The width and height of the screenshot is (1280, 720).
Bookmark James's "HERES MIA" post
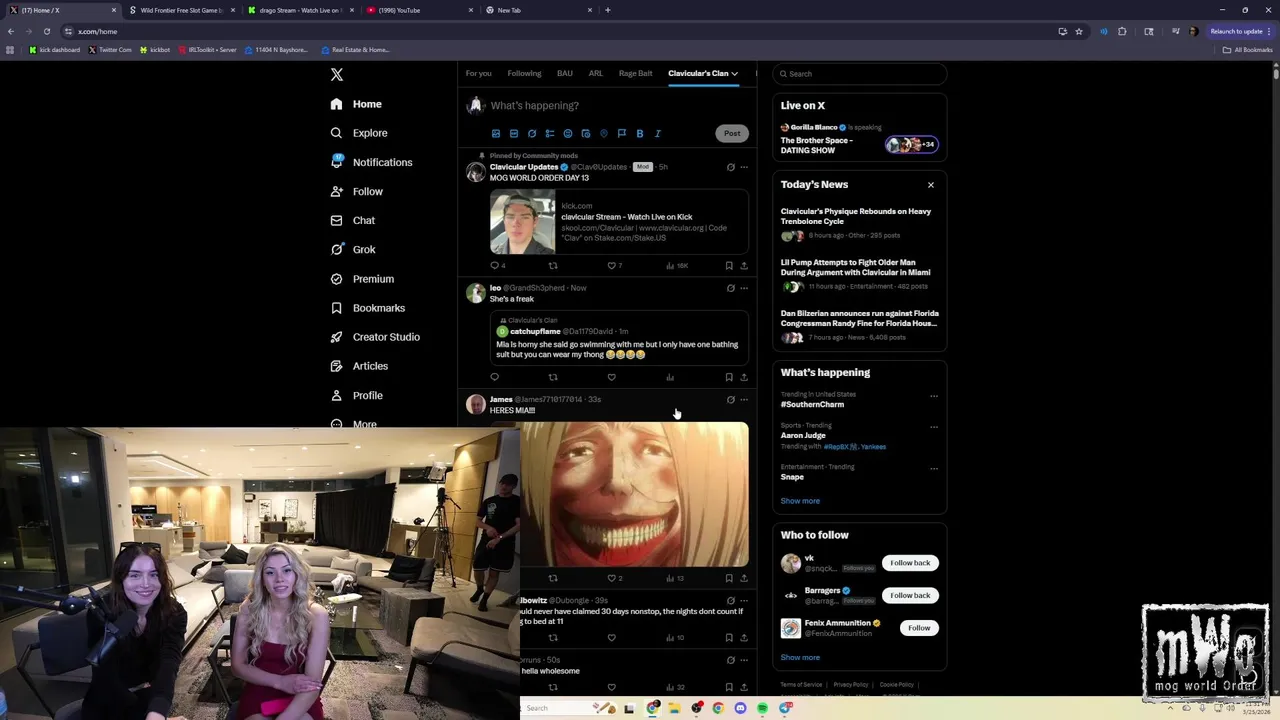(x=729, y=578)
